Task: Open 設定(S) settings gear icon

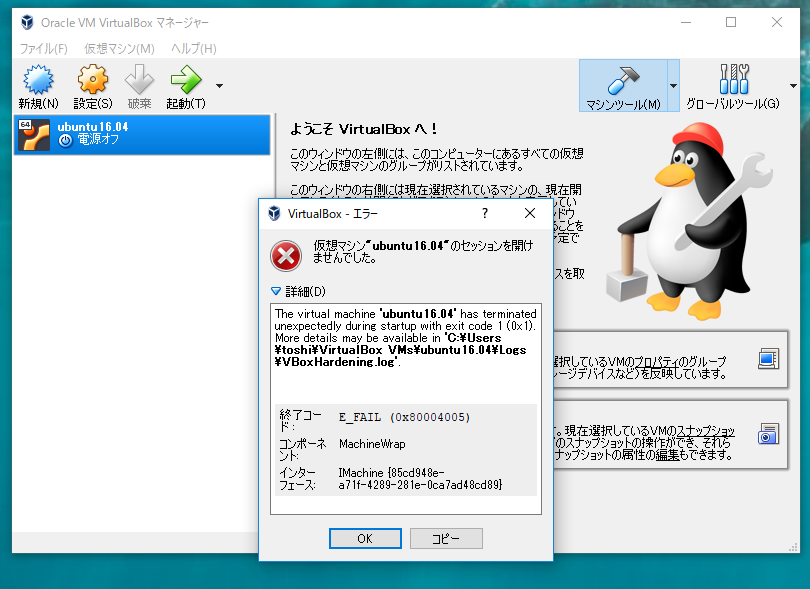Action: [93, 80]
